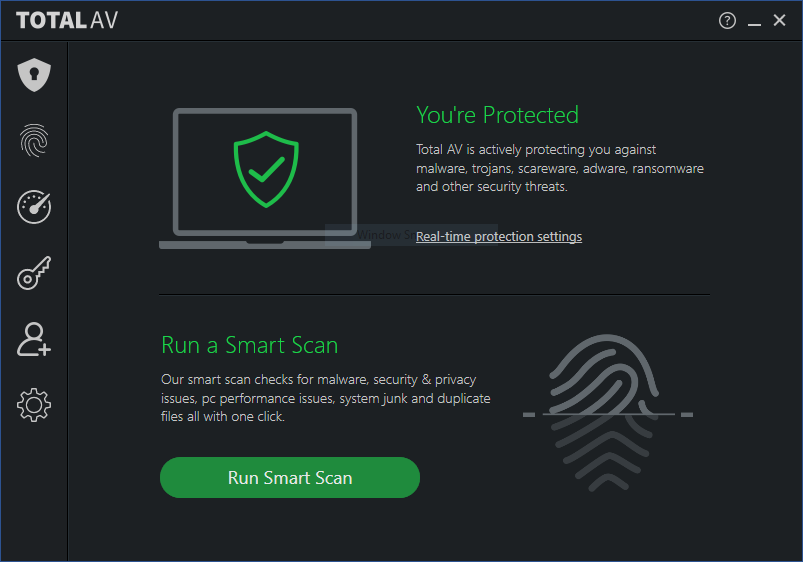Open the speedometer system tune-up section
The height and width of the screenshot is (562, 803).
(34, 207)
